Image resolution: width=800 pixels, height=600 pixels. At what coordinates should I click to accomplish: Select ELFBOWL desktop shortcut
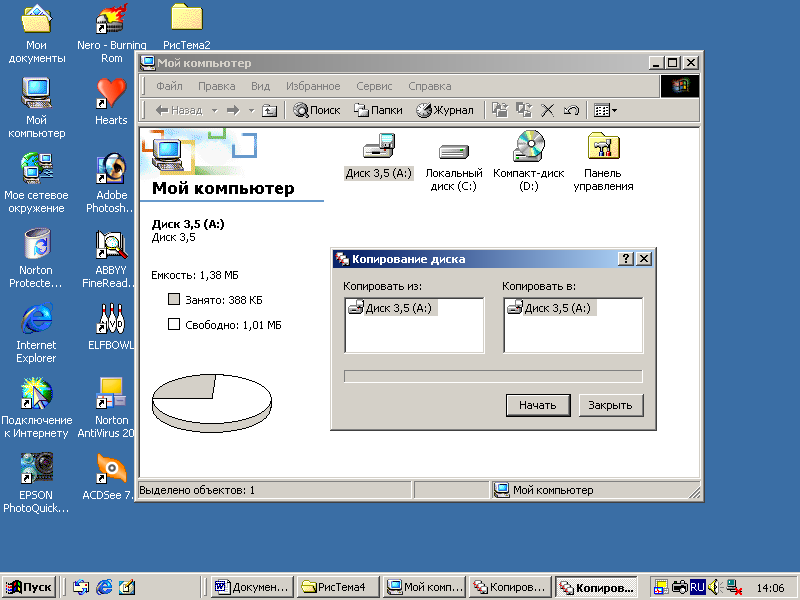(111, 327)
